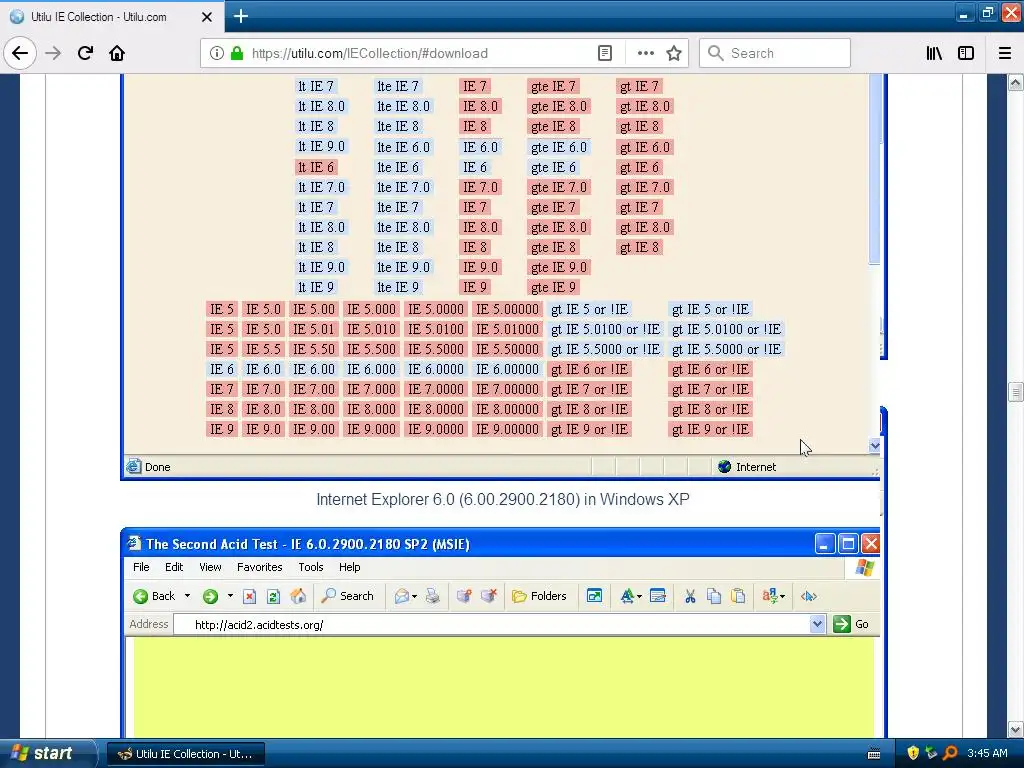Click the page scrollbar down arrow
This screenshot has width=1024, height=768.
coord(1015,729)
